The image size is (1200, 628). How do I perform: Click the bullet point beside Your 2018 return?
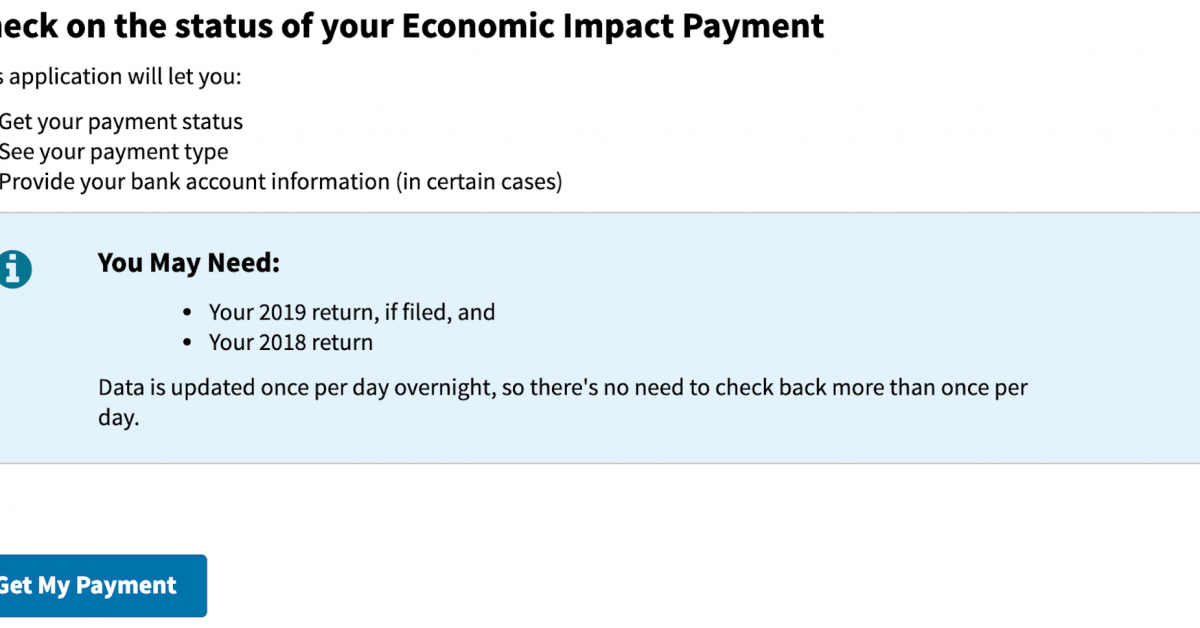coord(186,341)
